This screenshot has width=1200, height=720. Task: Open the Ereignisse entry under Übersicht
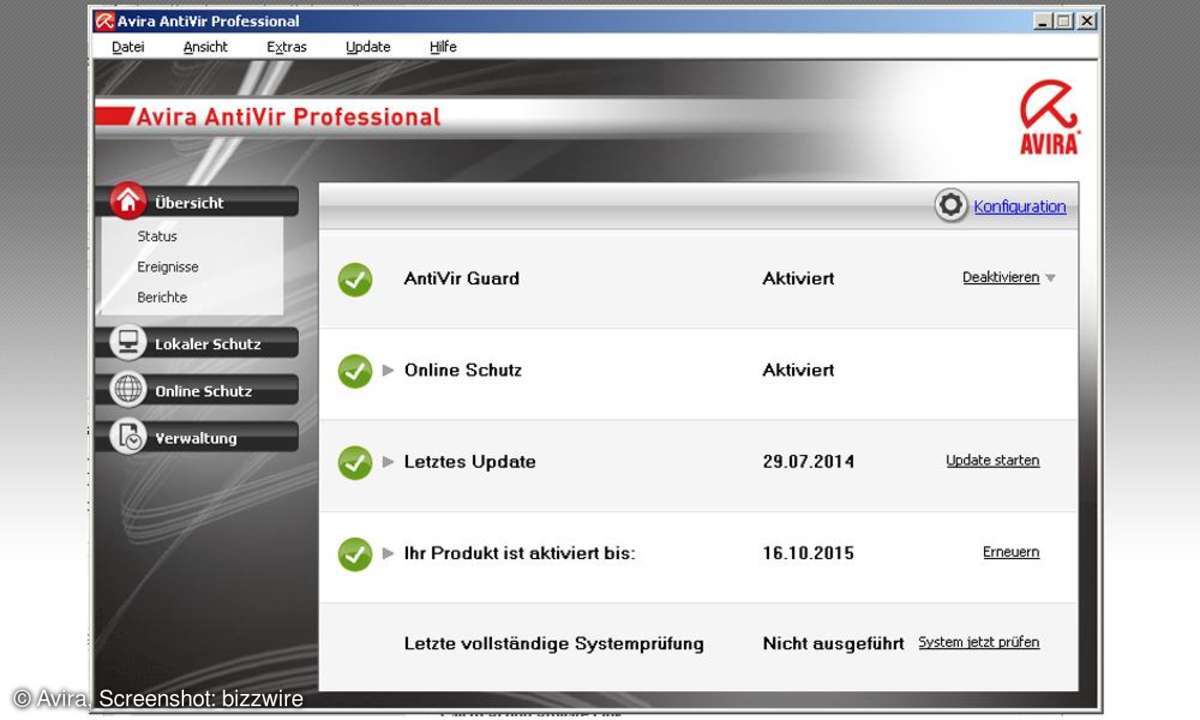(x=168, y=267)
